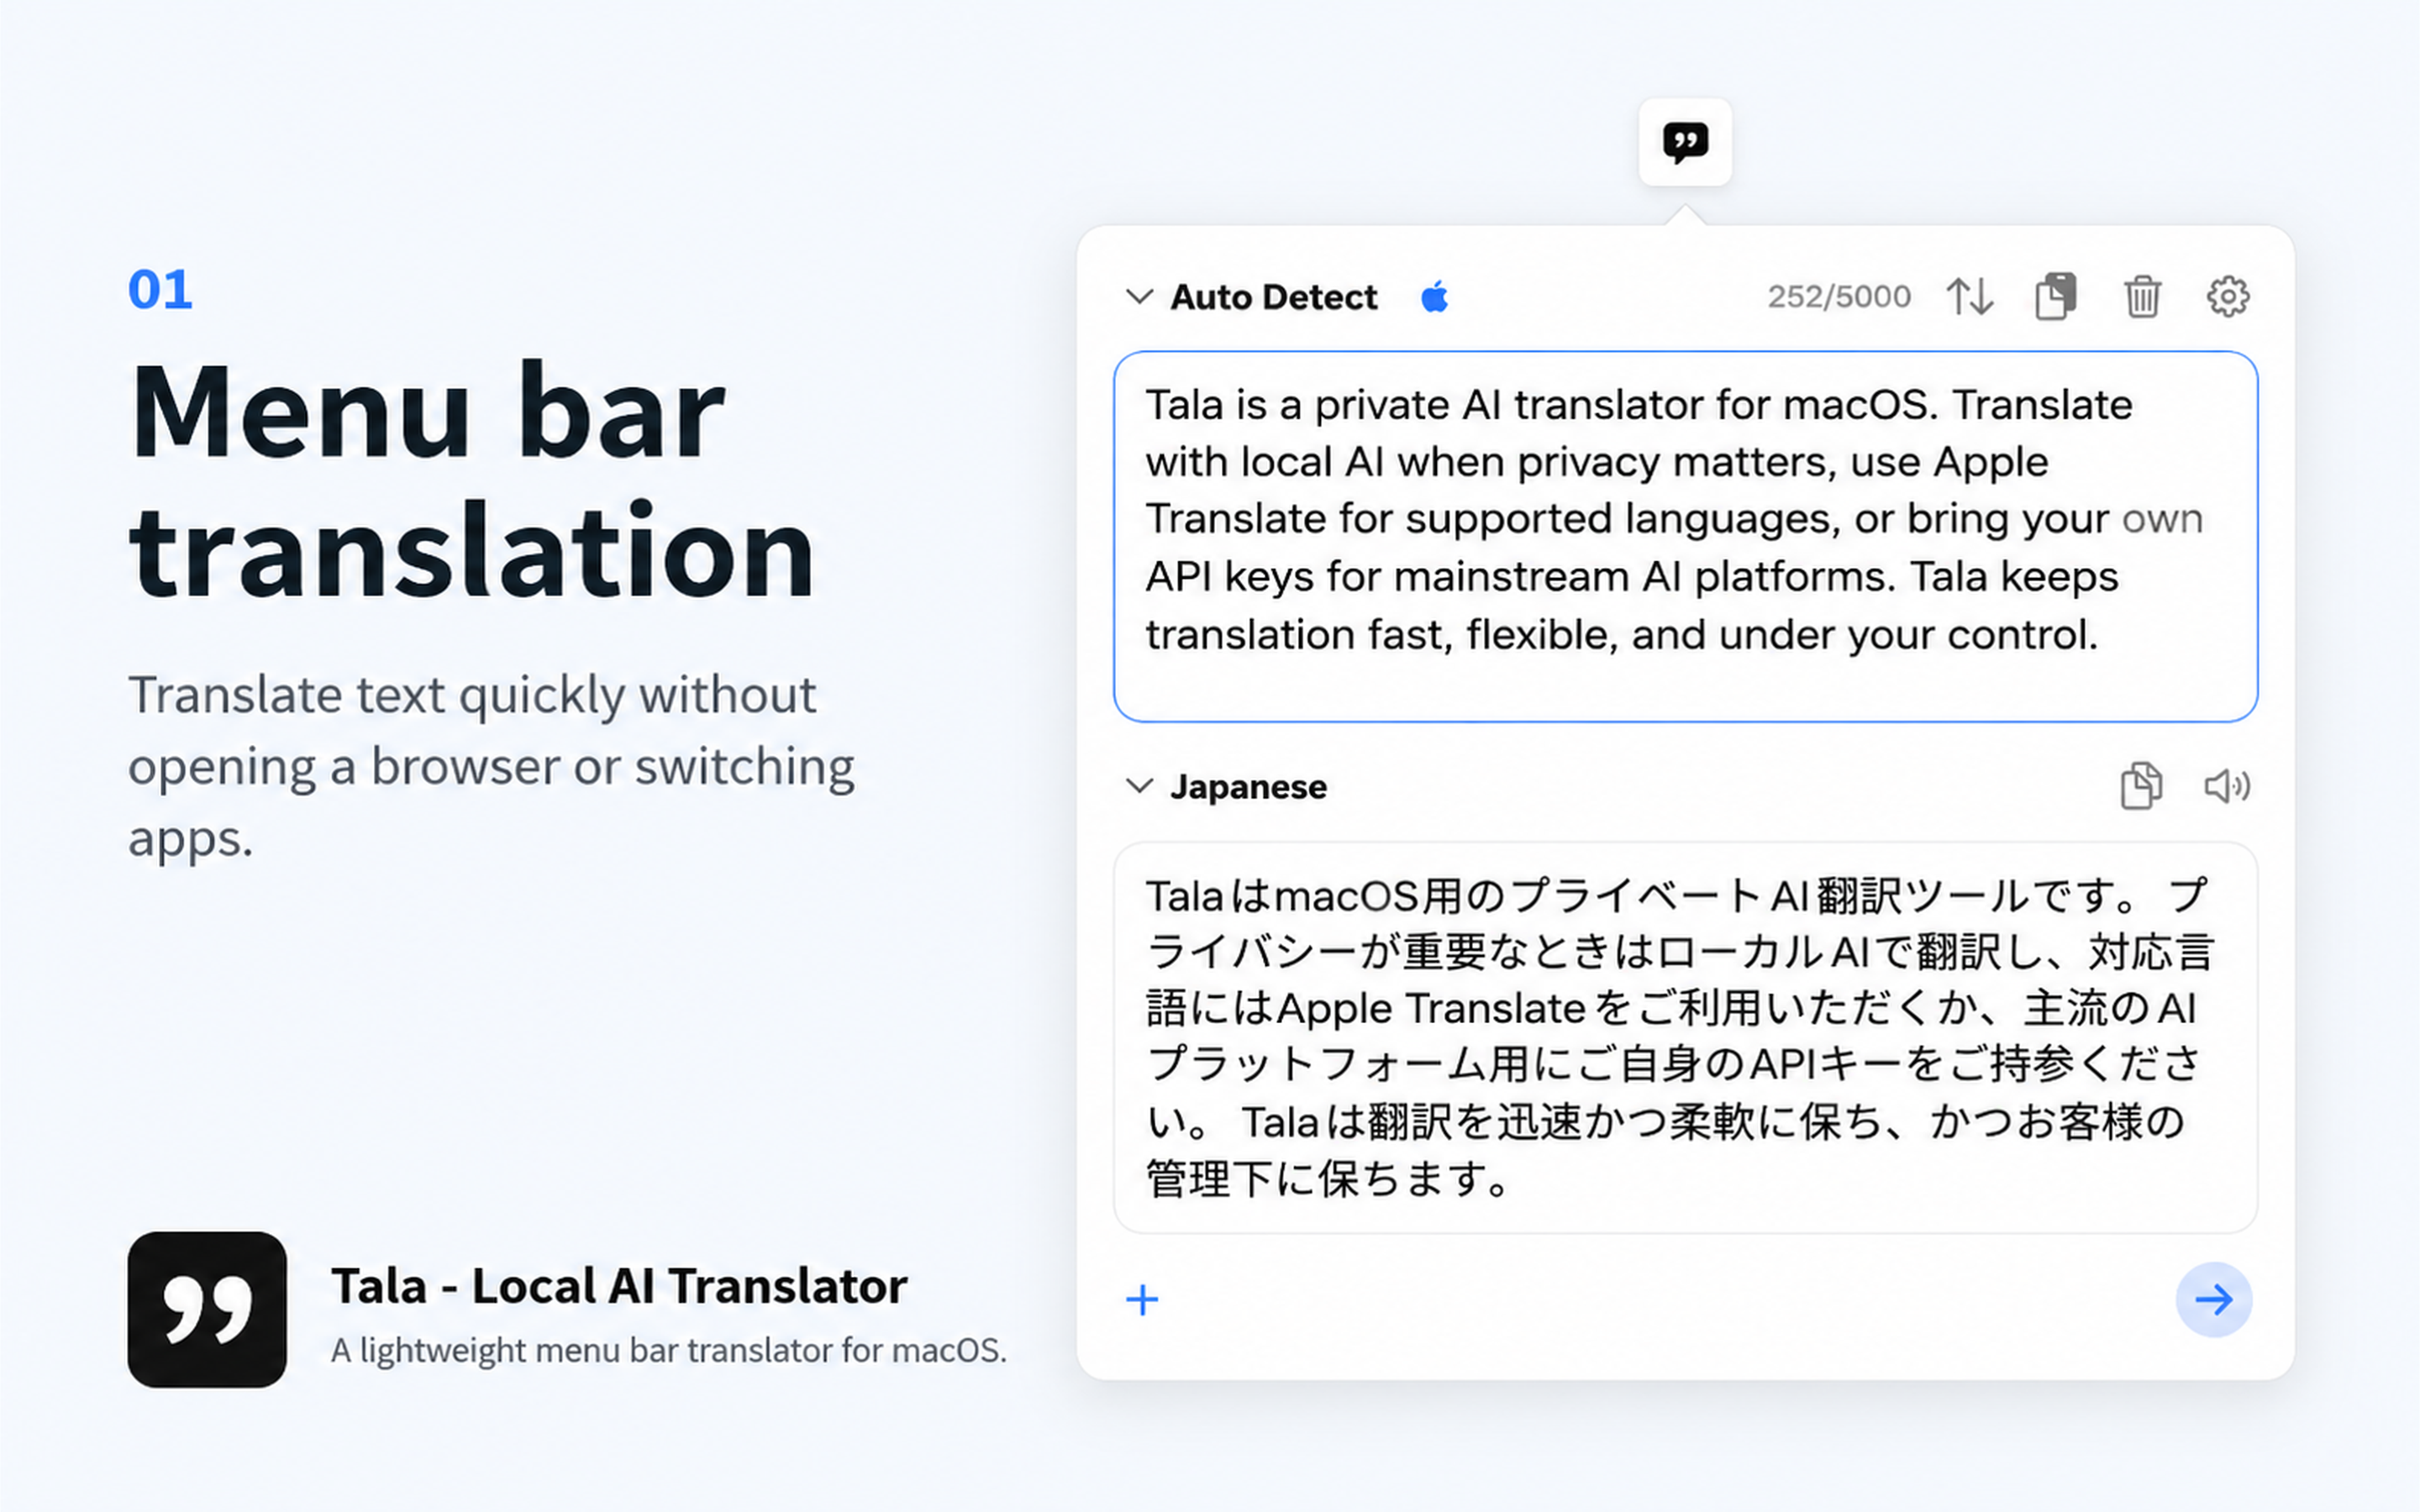Viewport: 2420px width, 1512px height.
Task: Play the Japanese translation aloud
Action: [2227, 786]
